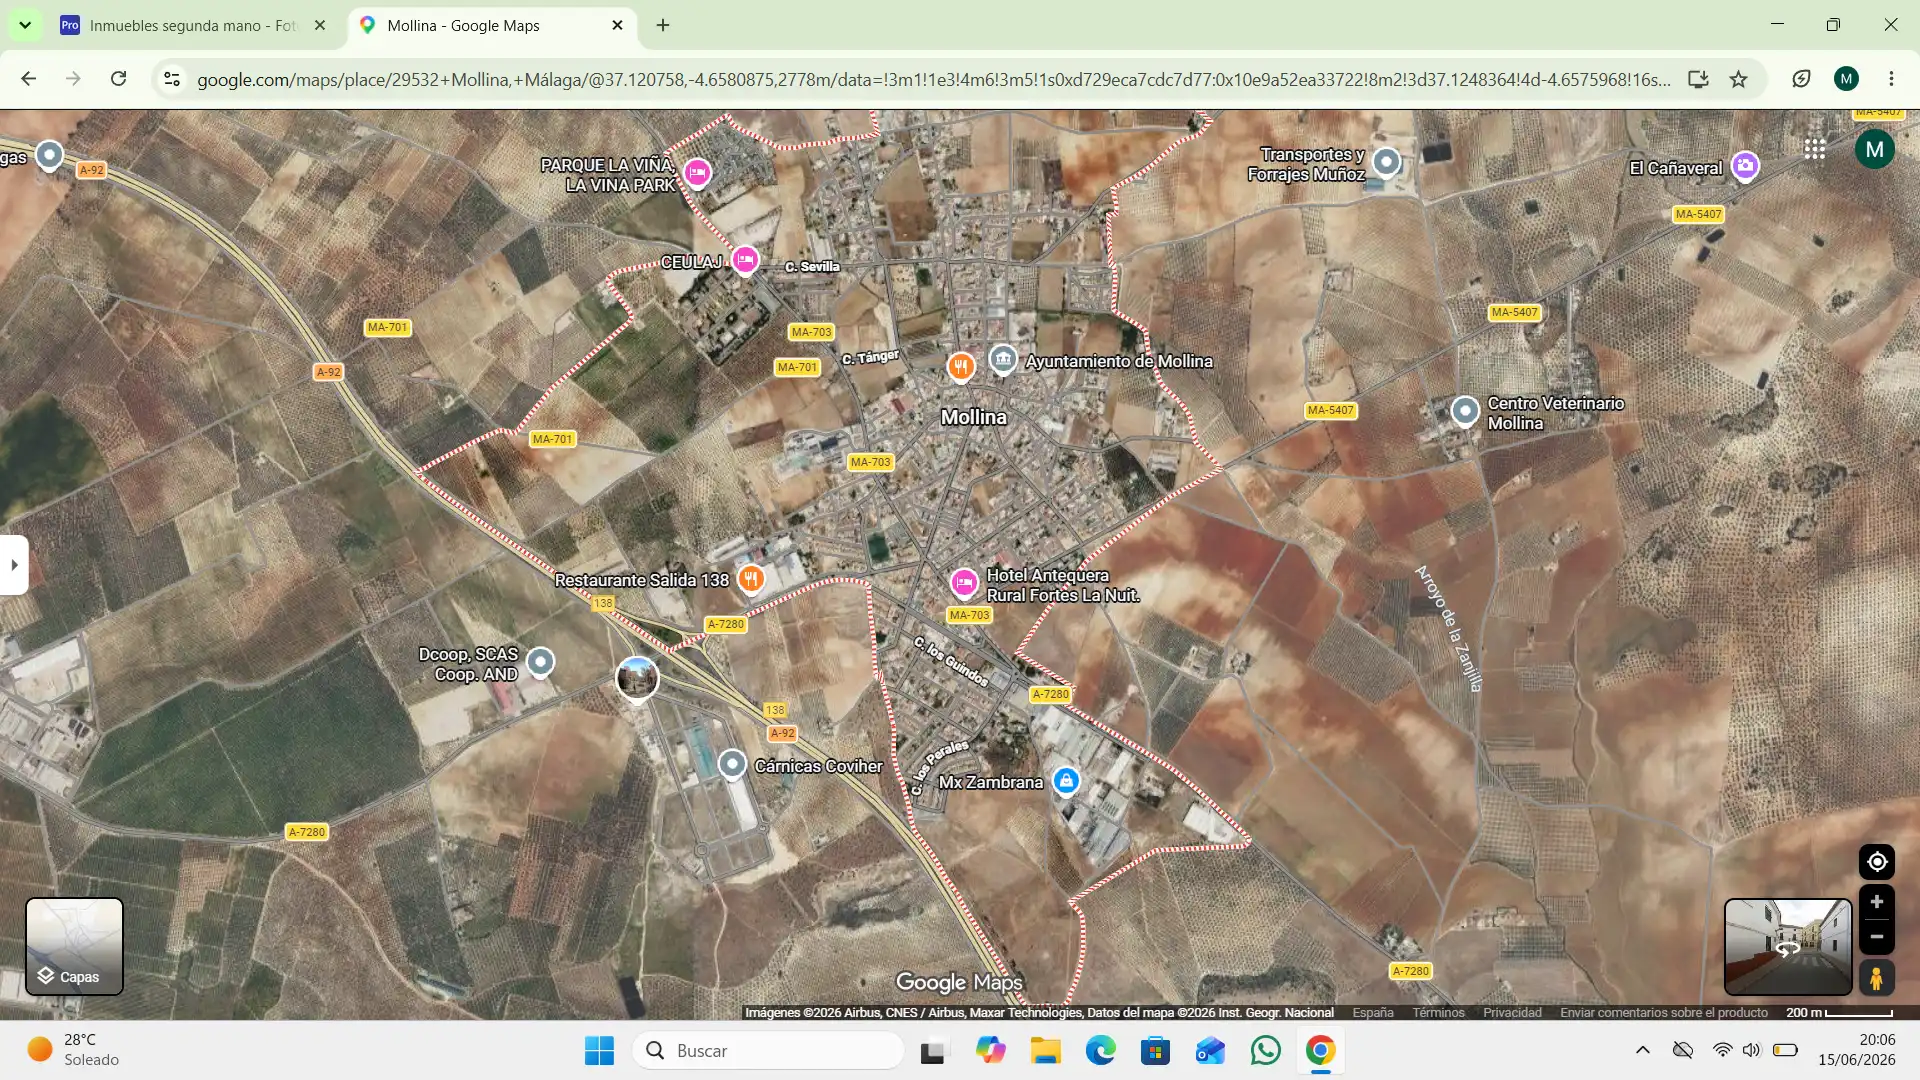Image resolution: width=1920 pixels, height=1080 pixels.
Task: Open the Google apps grid
Action: [1815, 150]
